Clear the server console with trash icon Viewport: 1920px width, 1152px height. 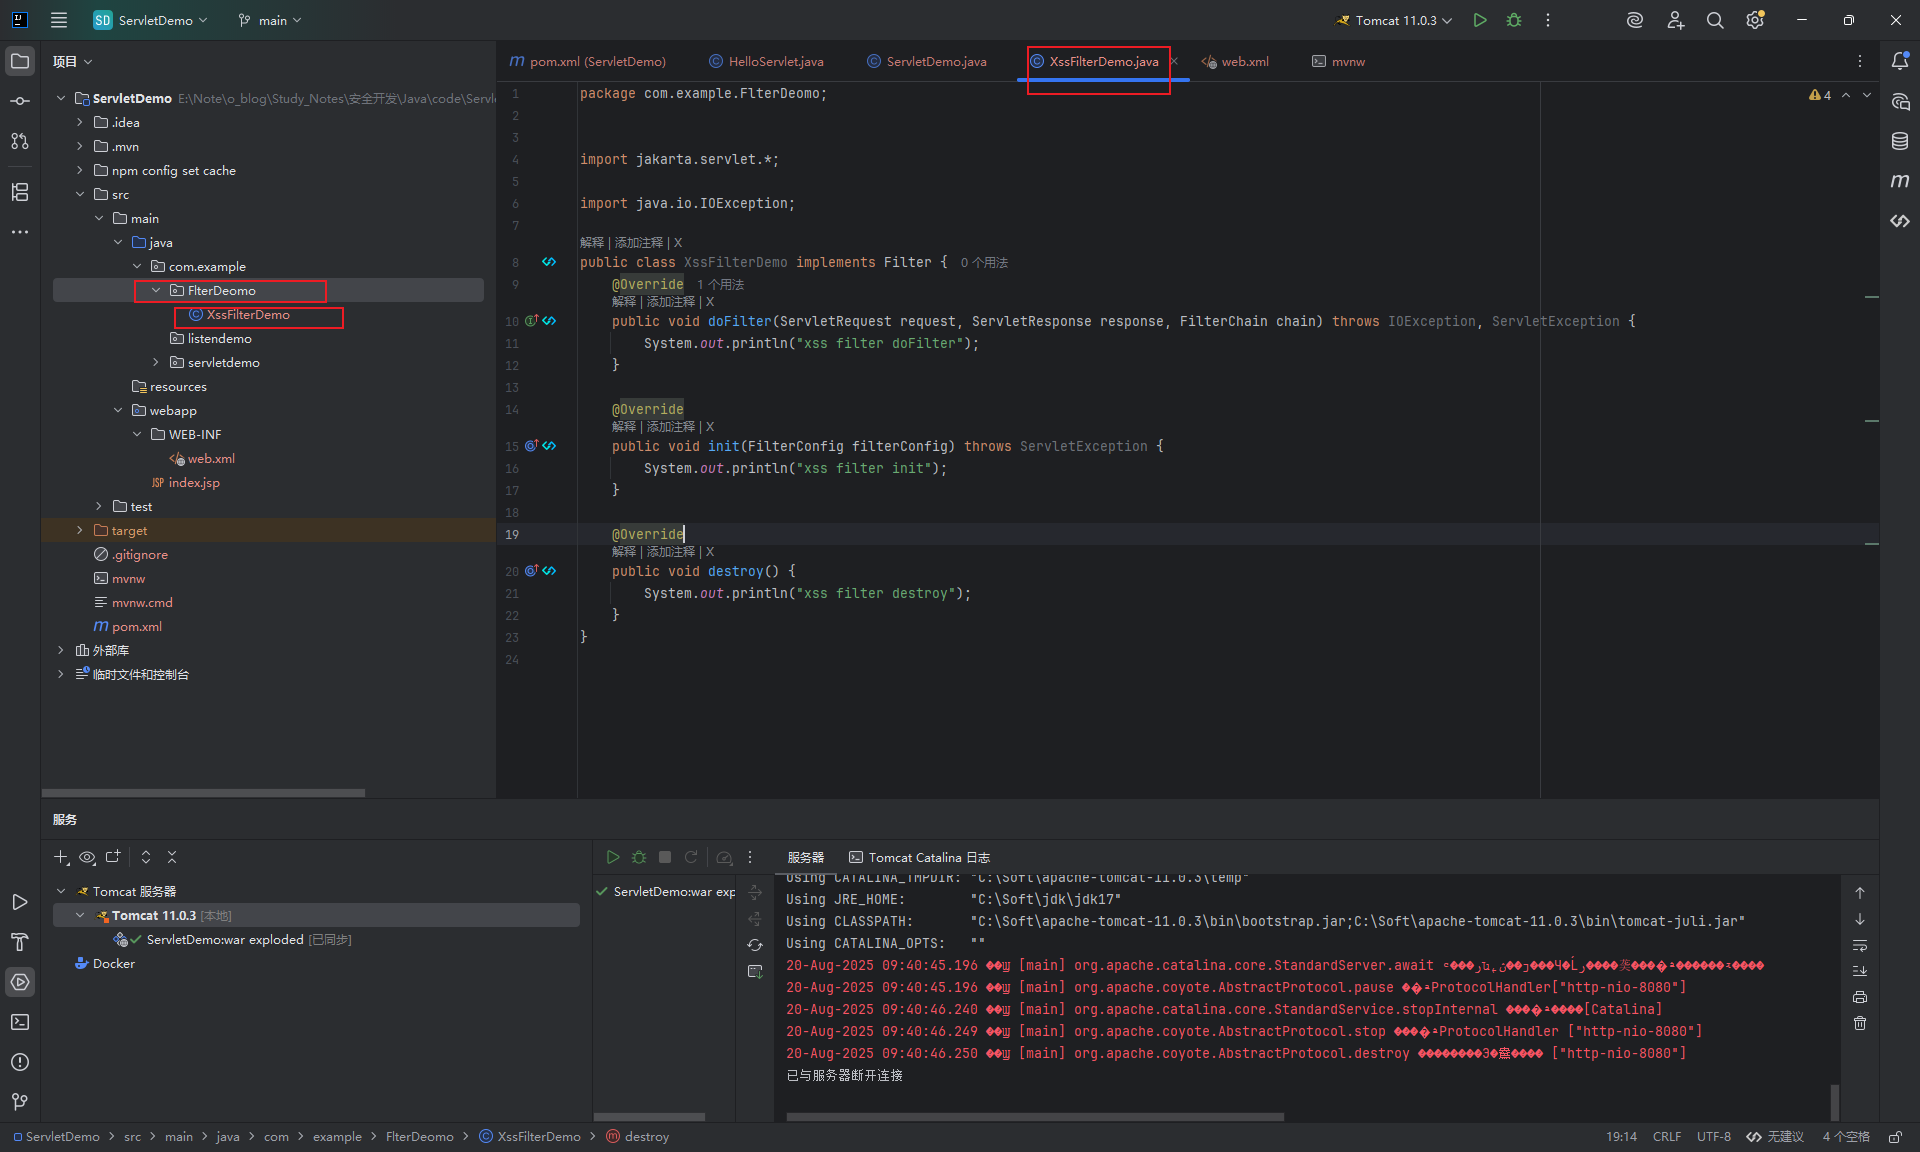pyautogui.click(x=1860, y=1023)
